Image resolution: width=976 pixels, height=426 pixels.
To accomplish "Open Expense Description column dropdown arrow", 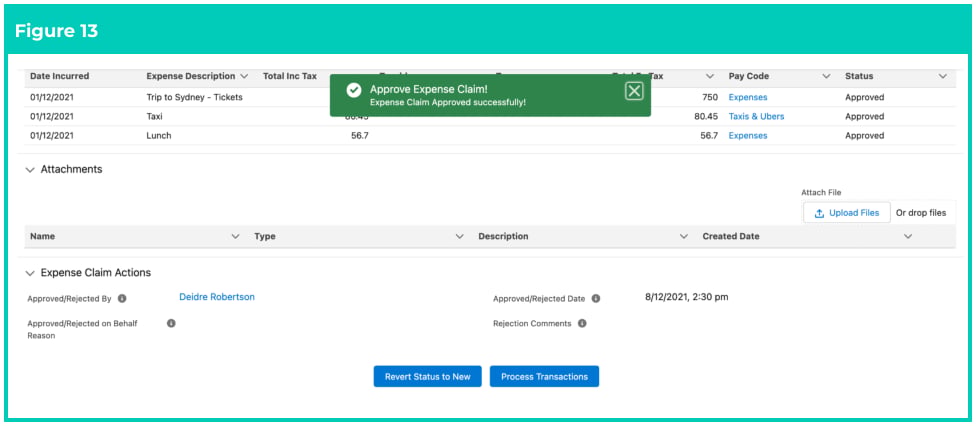I will coord(244,76).
